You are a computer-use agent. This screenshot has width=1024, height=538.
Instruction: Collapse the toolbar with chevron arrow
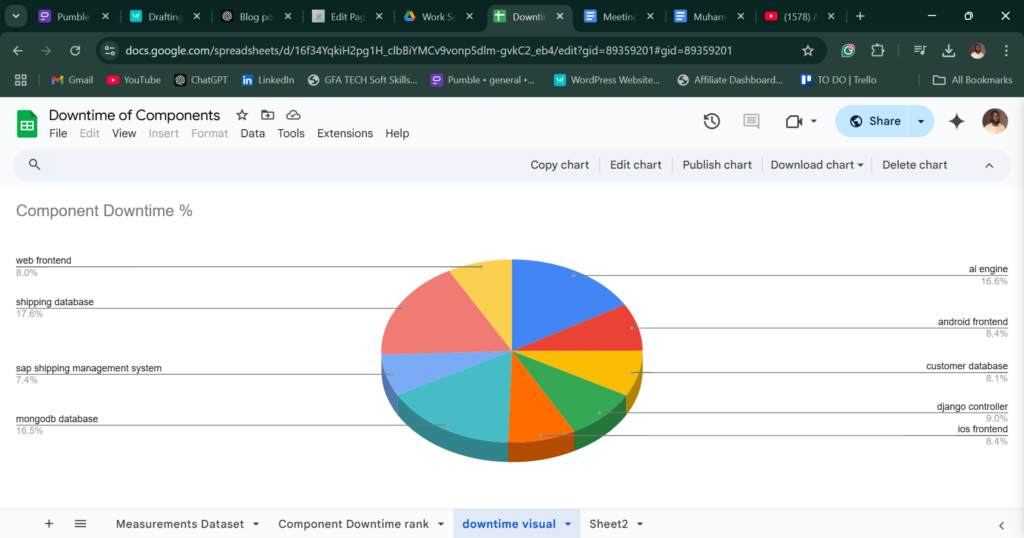point(989,165)
